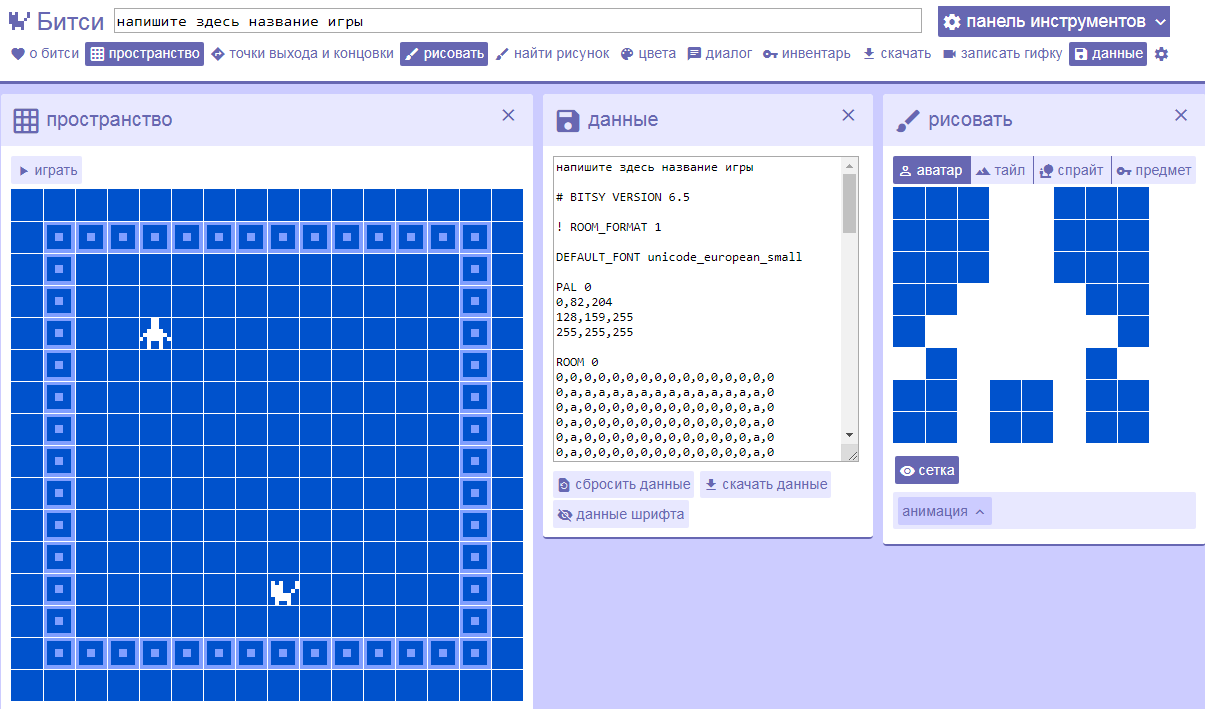Screen dimensions: 1205x709
Task: Open точки выхода и концовки tool
Action: (x=302, y=54)
